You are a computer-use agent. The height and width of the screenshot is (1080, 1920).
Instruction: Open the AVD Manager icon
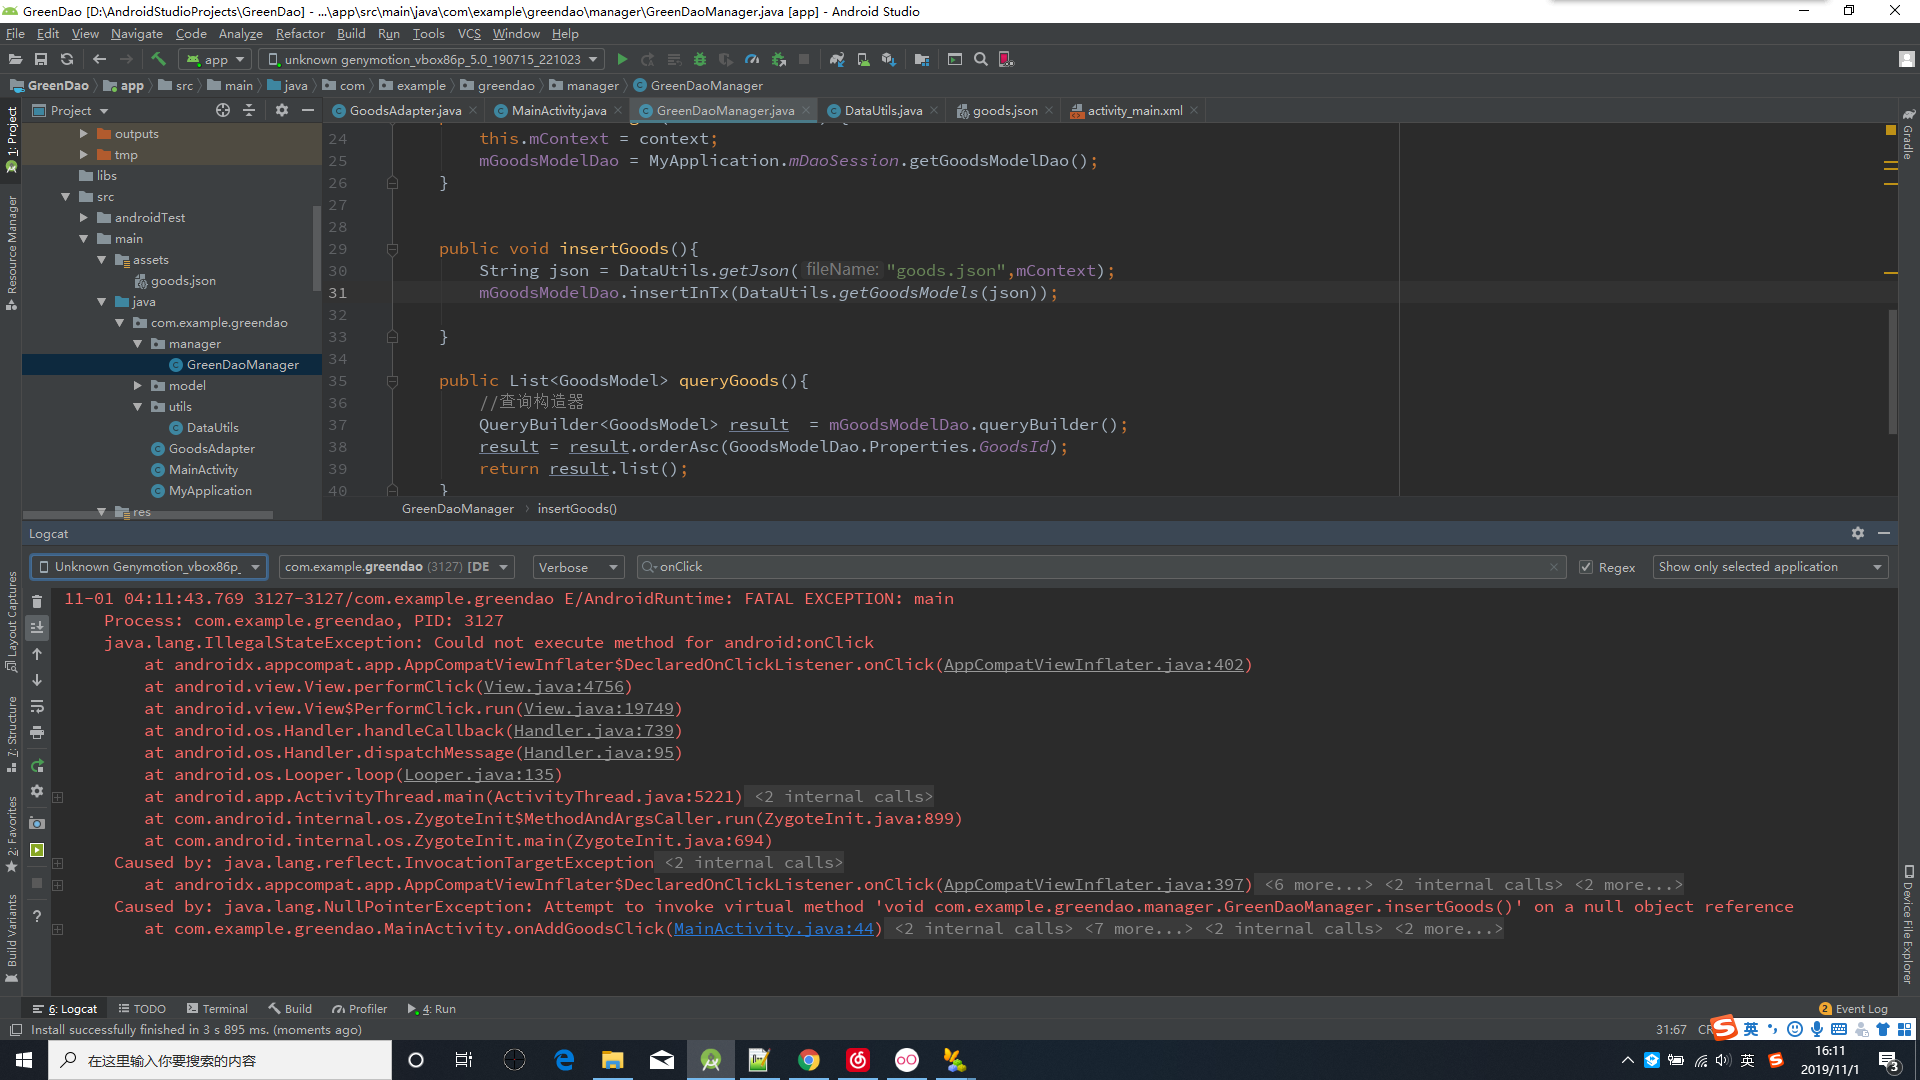863,59
